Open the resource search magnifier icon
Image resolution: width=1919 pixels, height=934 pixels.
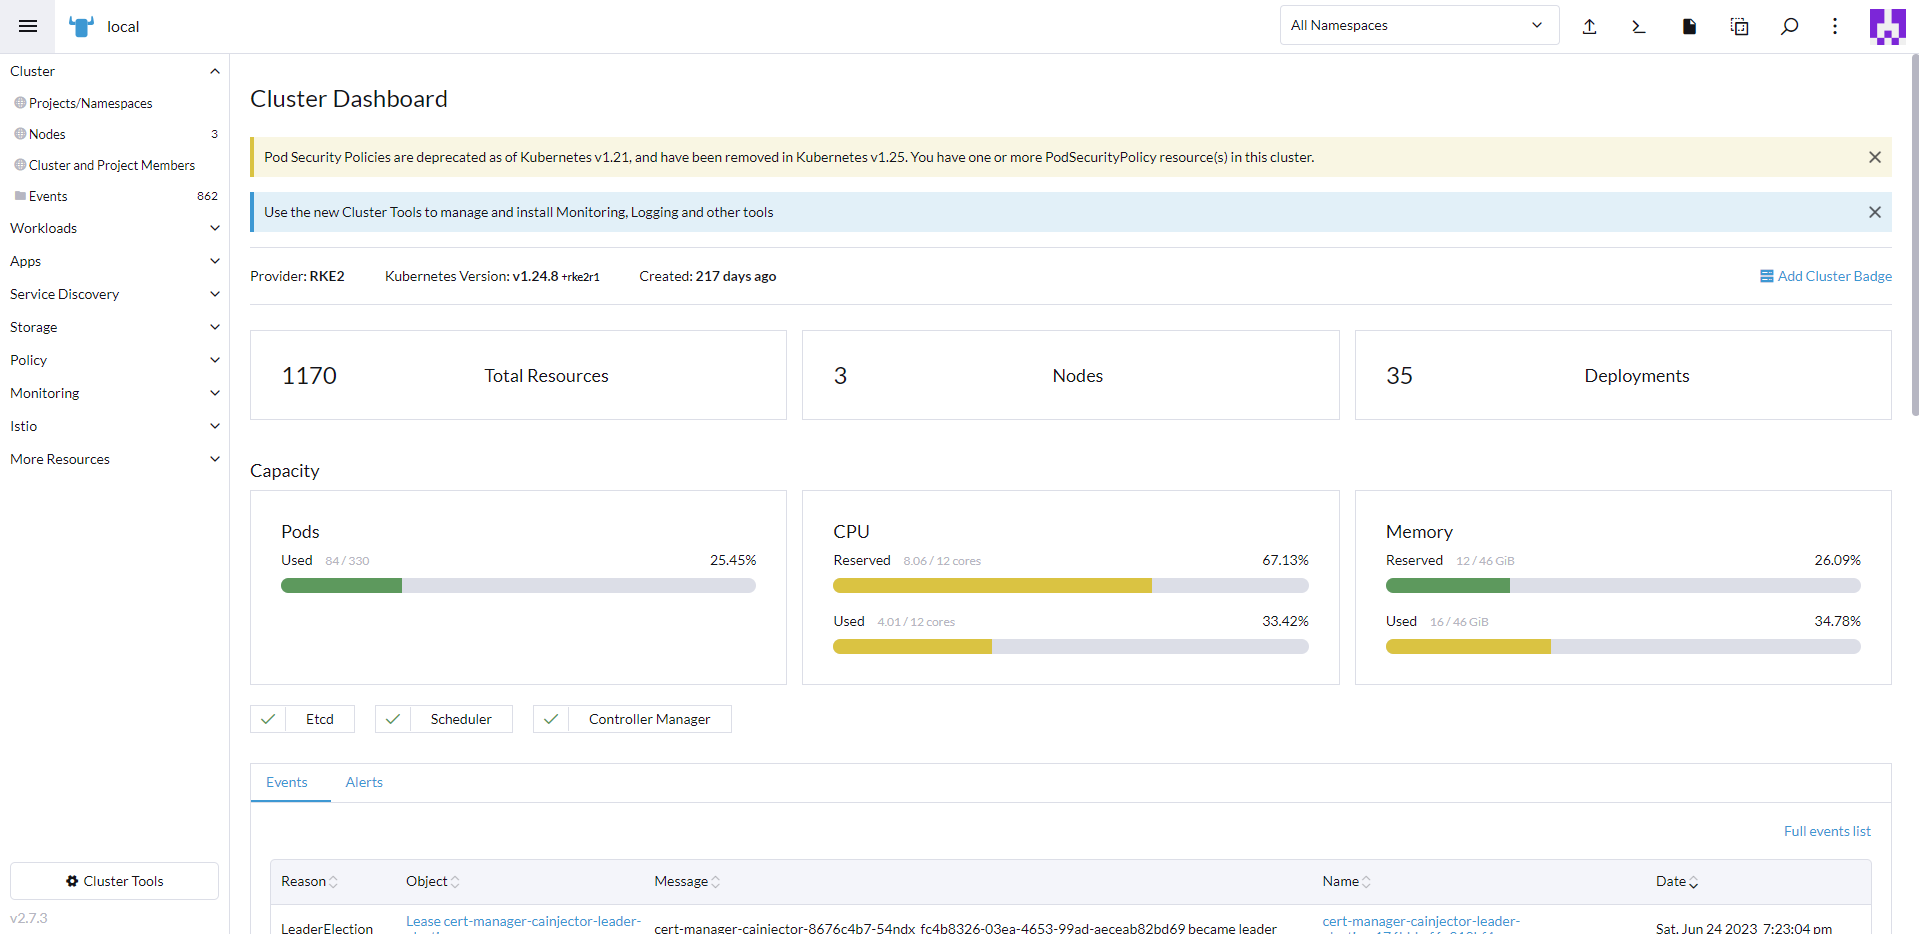click(x=1789, y=26)
